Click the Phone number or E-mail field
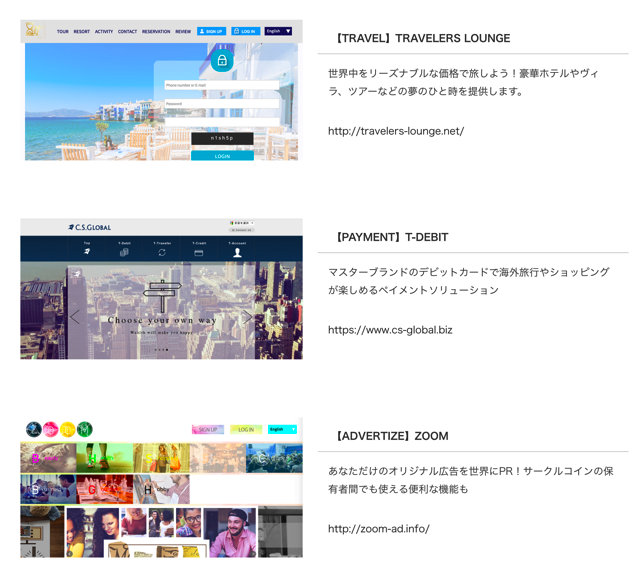 pyautogui.click(x=222, y=85)
